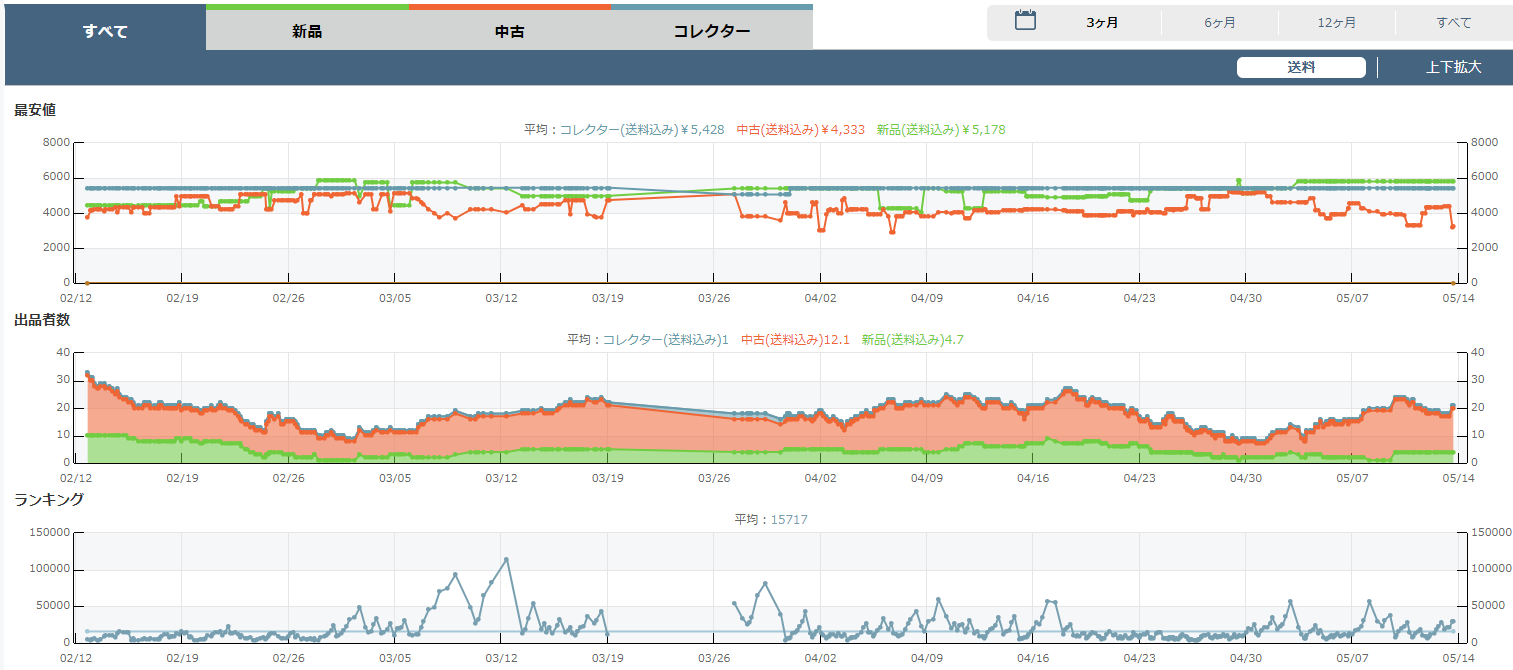This screenshot has height=670, width=1513.
Task: Select the すべて tab
Action: point(105,31)
